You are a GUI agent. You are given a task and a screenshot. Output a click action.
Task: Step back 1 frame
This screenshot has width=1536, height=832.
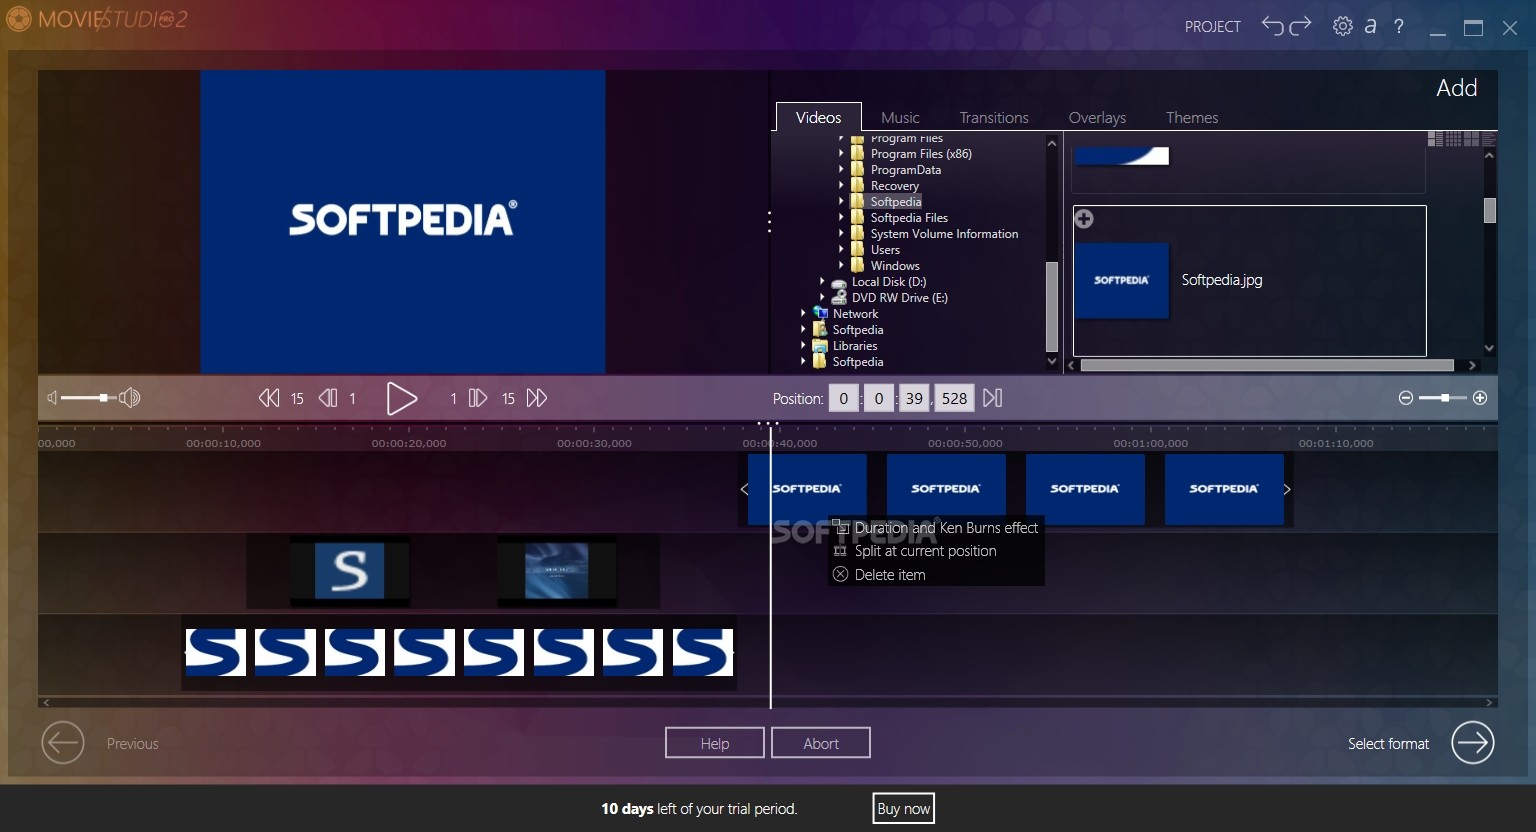[x=328, y=398]
